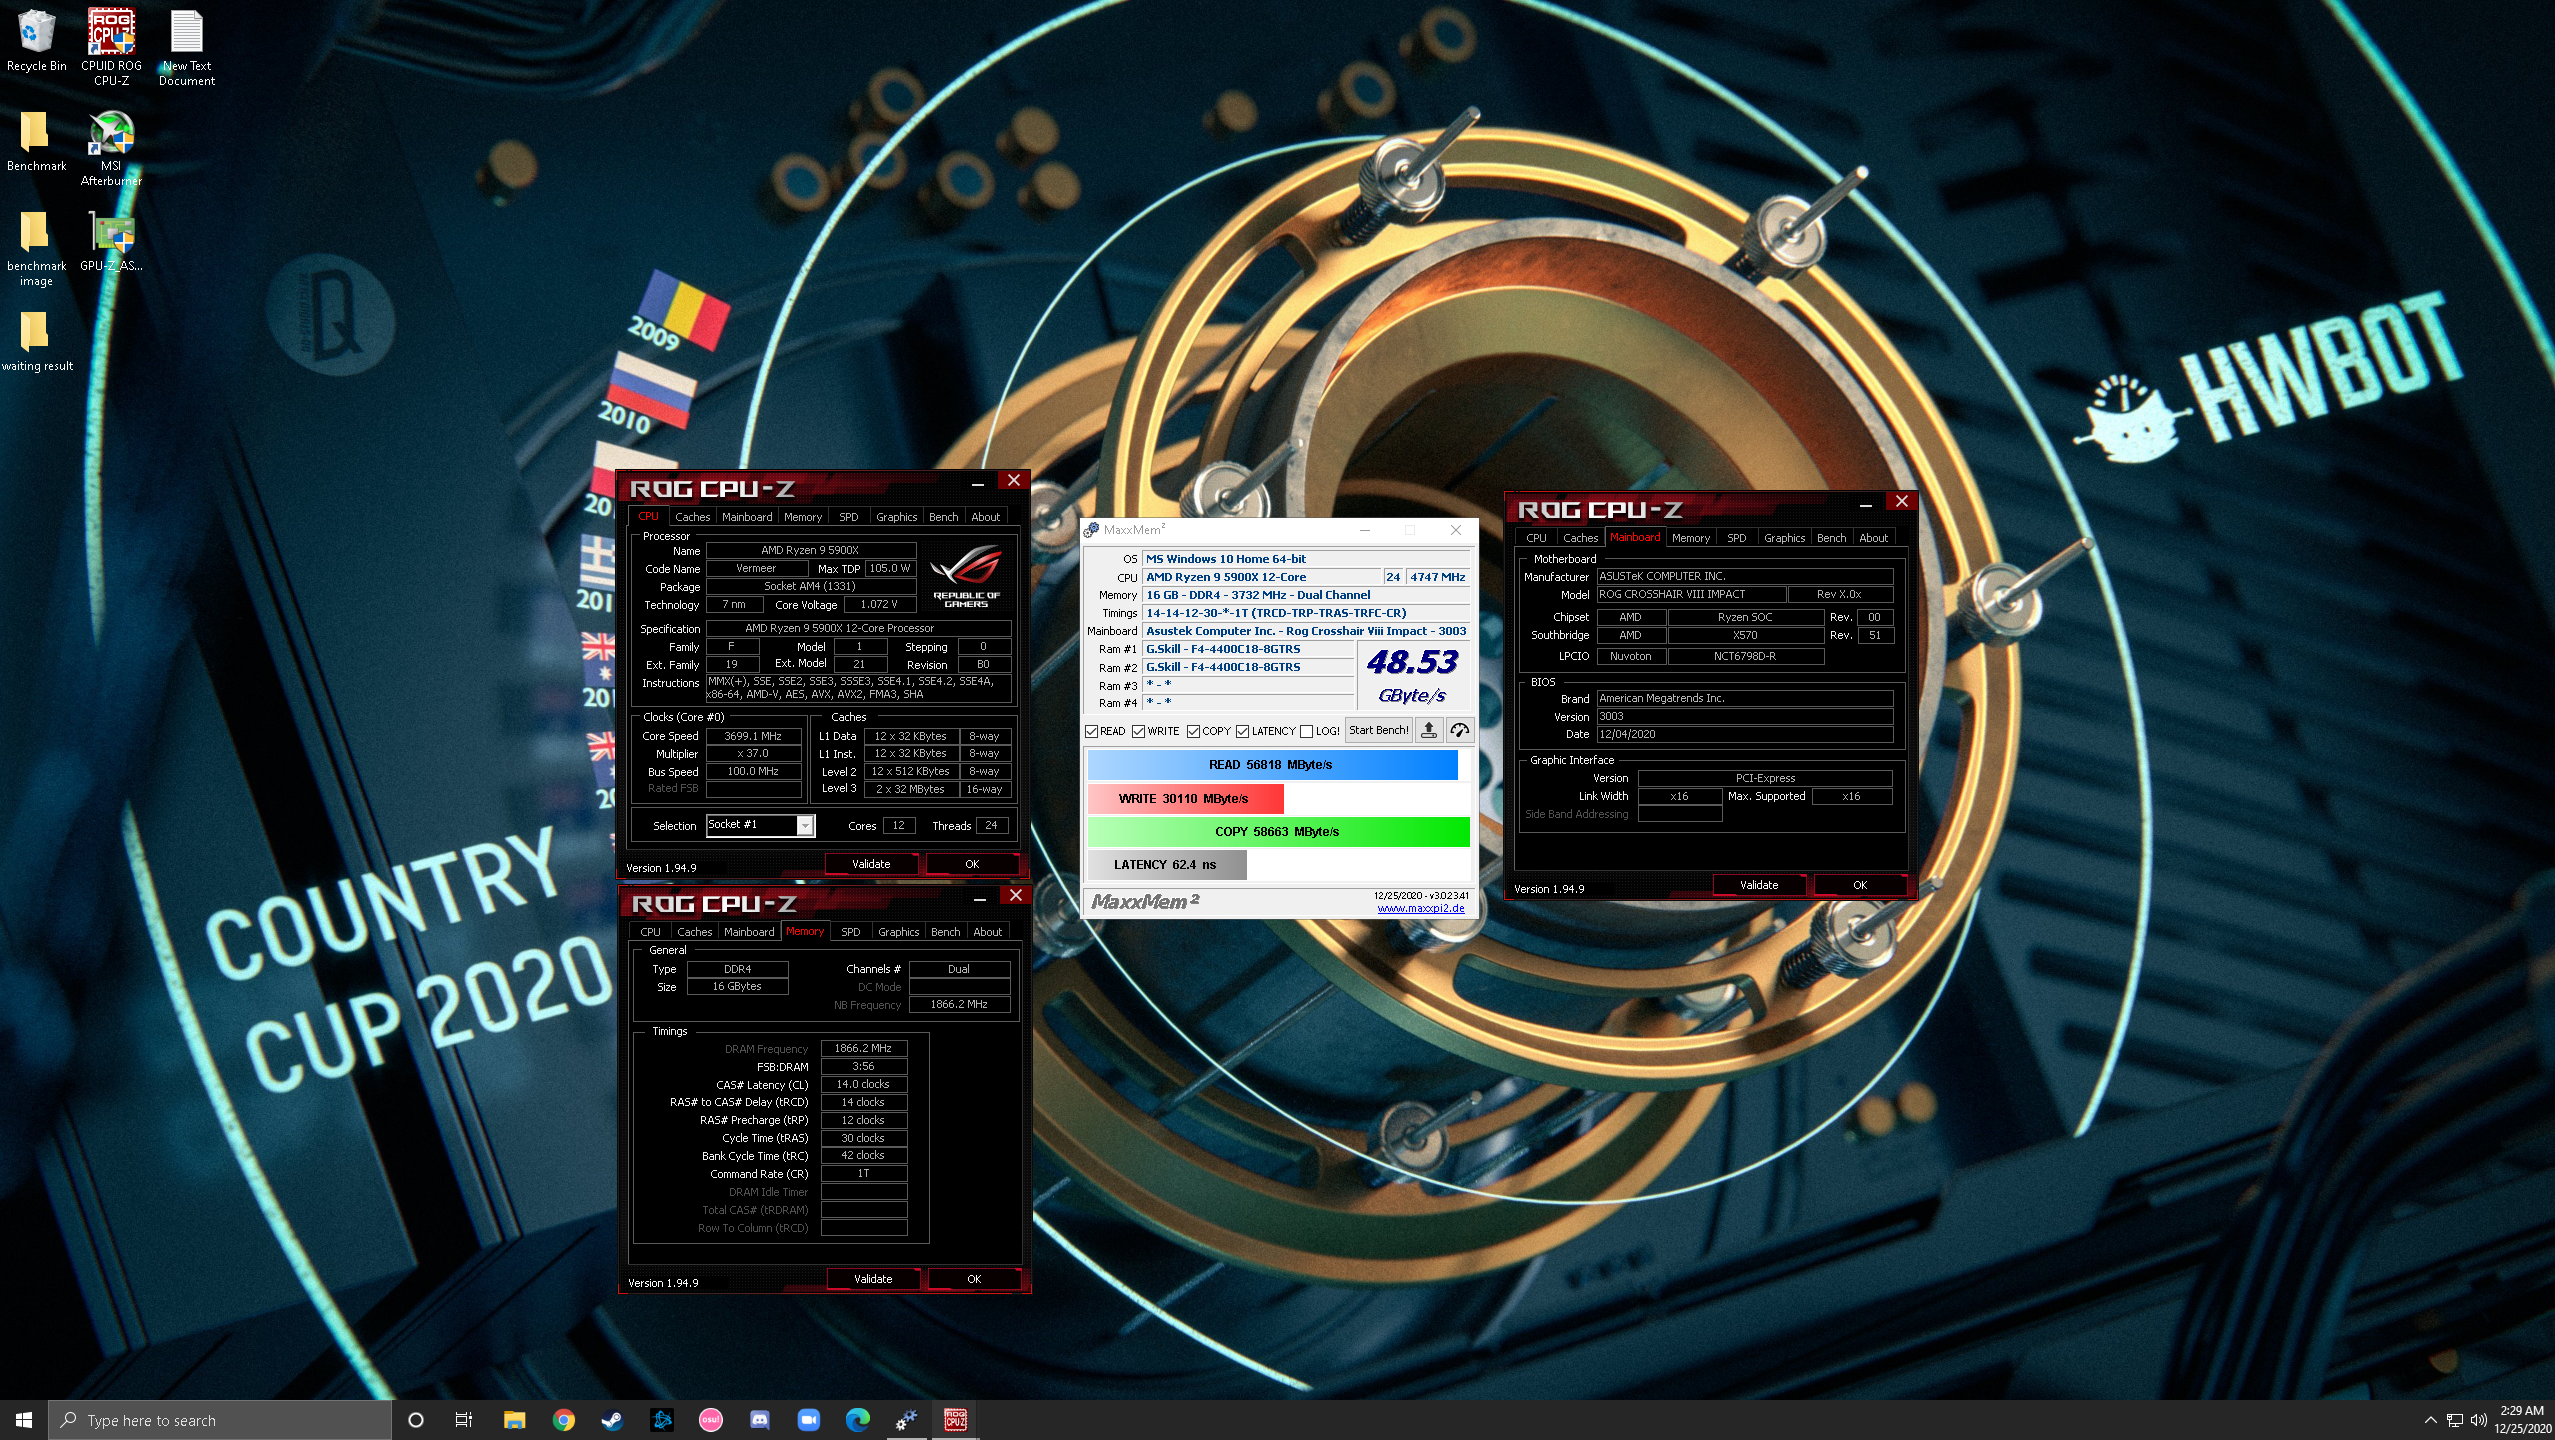This screenshot has width=2555, height=1440.
Task: Launch the GPU-Z desktop shortcut
Action: pyautogui.click(x=111, y=241)
